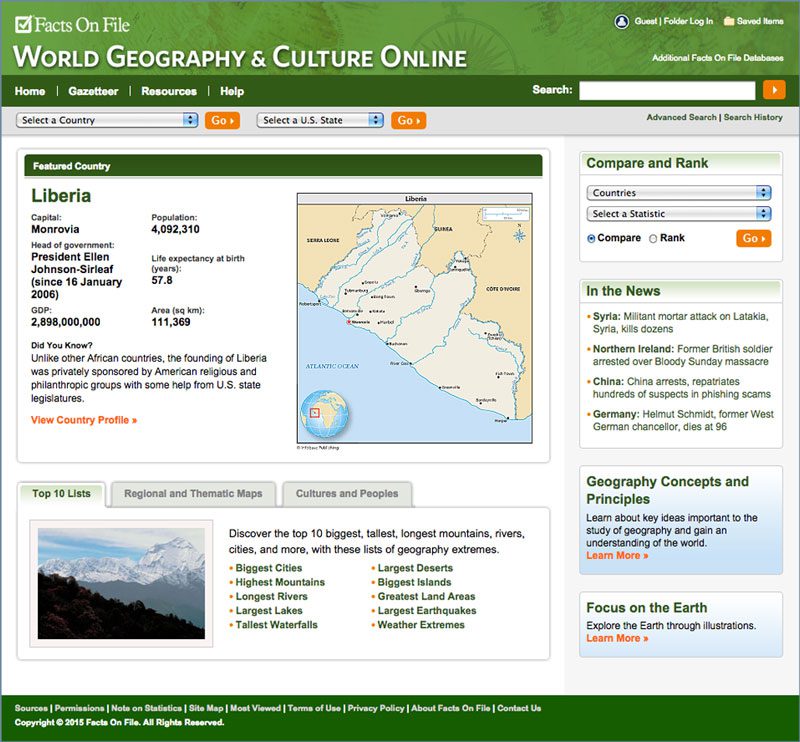This screenshot has height=742, width=800.
Task: Click Guest | Folder Log In link
Action: tap(673, 21)
